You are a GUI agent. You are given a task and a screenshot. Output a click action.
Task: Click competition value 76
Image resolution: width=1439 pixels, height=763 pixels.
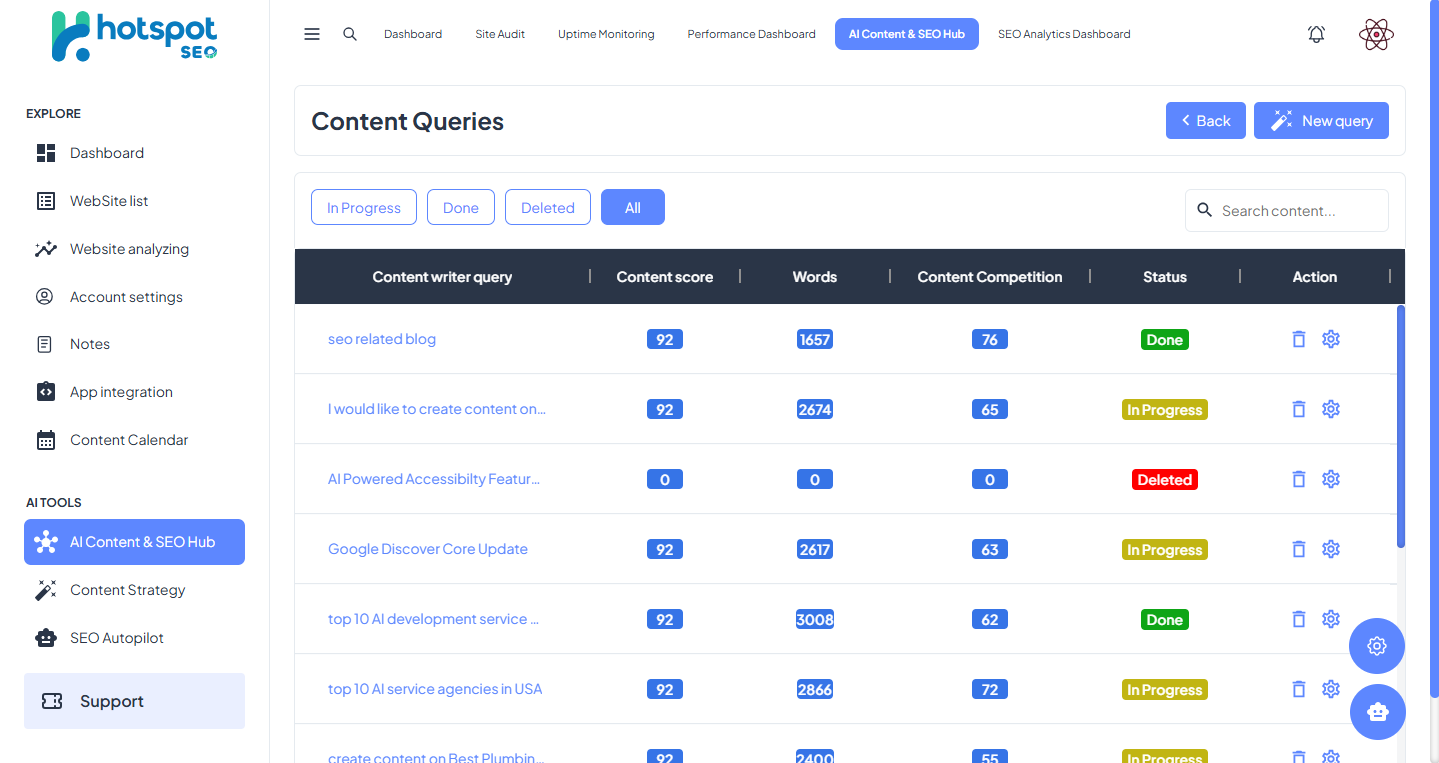(x=990, y=339)
